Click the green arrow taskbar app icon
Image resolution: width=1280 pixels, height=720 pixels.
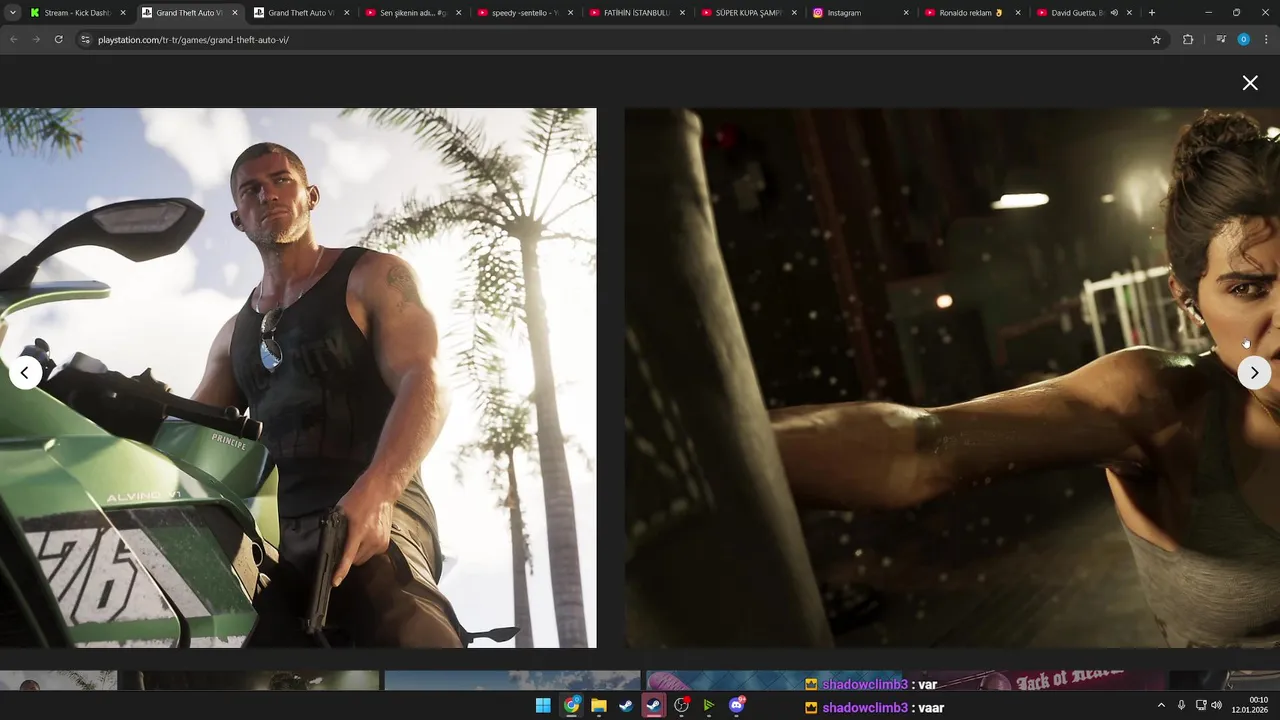[x=709, y=706]
